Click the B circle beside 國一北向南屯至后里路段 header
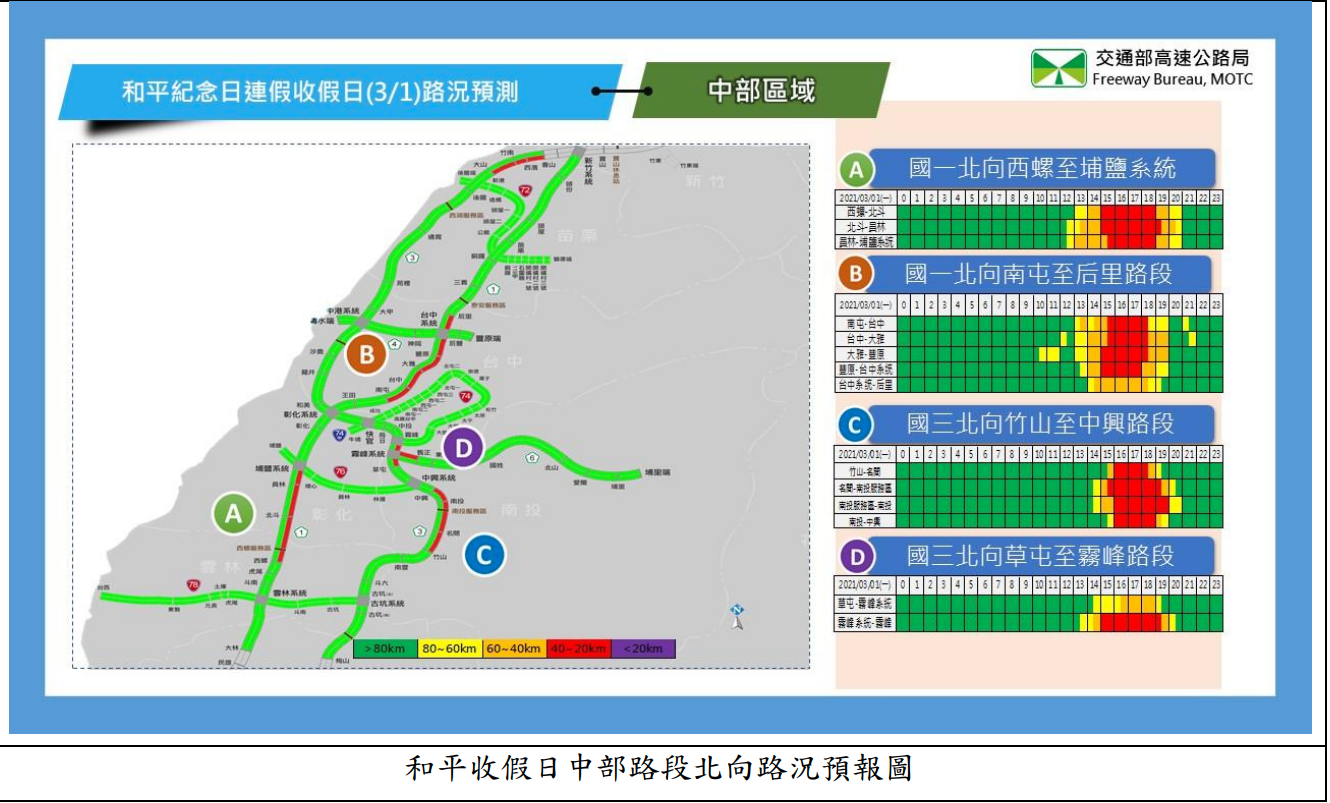This screenshot has height=803, width=1330. (x=856, y=274)
